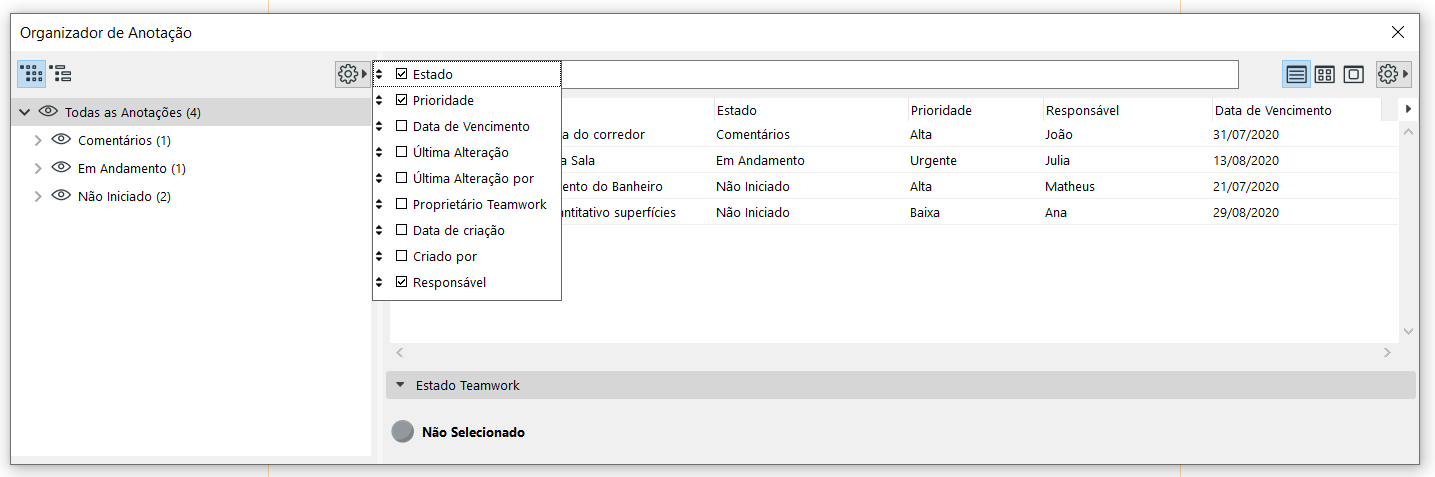Choose the Última Alteração por entry
Image resolution: width=1435 pixels, height=477 pixels.
[x=473, y=178]
